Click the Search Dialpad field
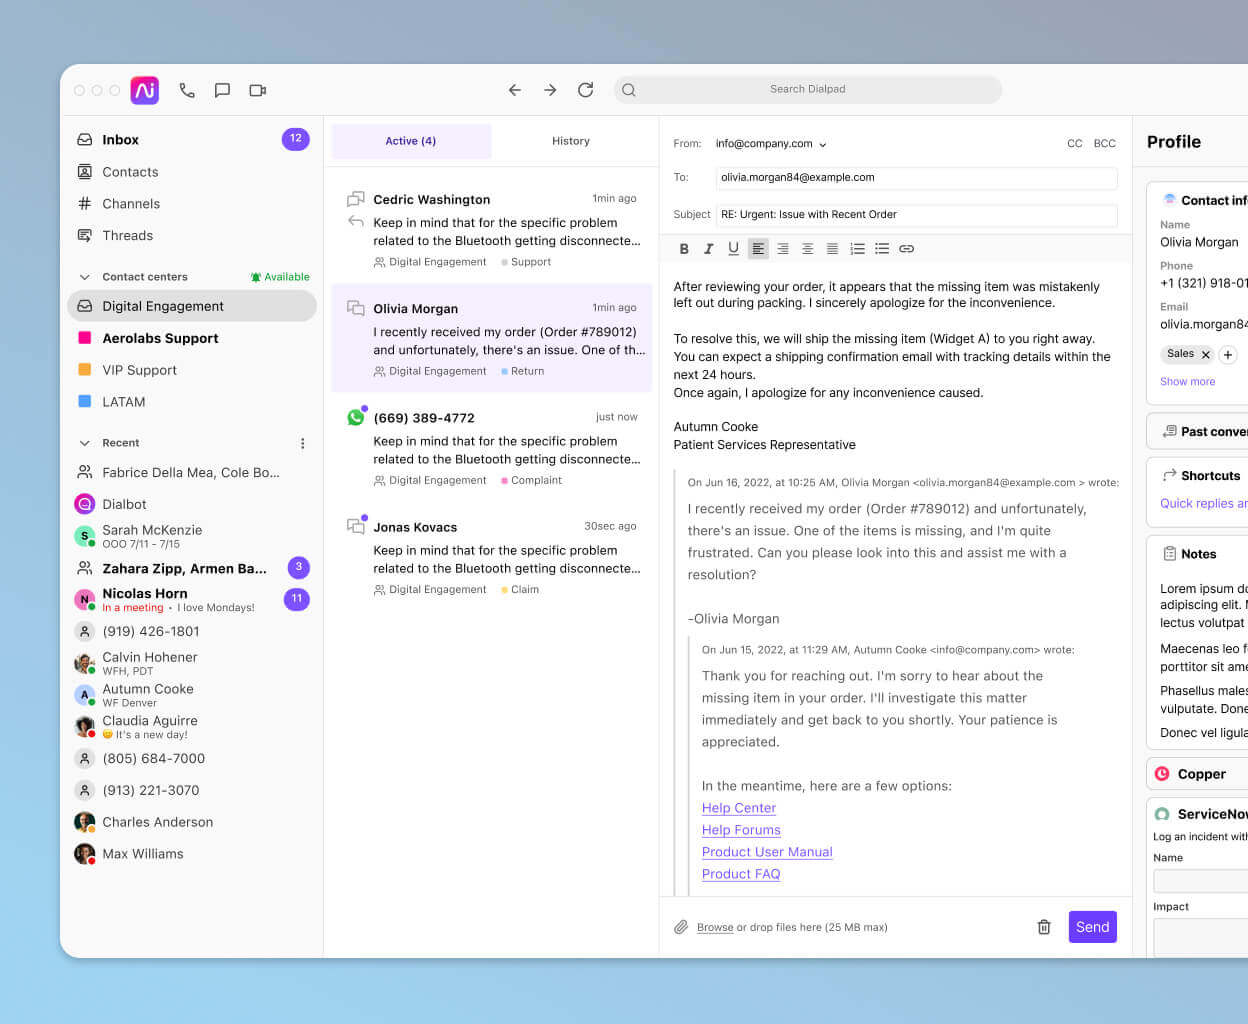Screen dimensions: 1248x1024 [x=807, y=89]
